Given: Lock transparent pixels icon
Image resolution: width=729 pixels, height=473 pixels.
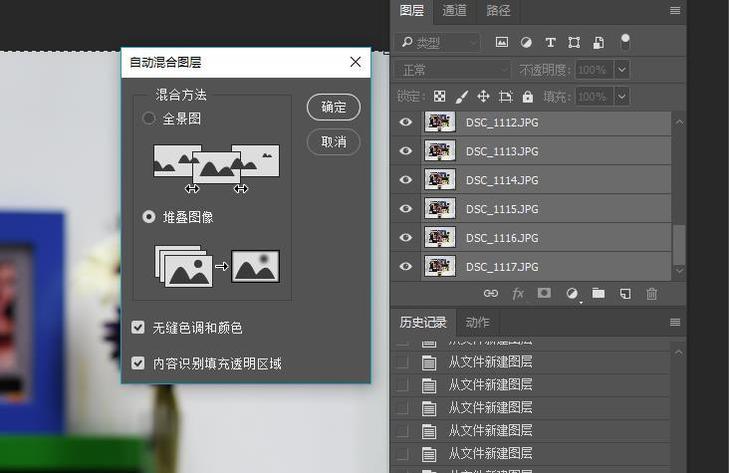Looking at the screenshot, I should (x=439, y=97).
